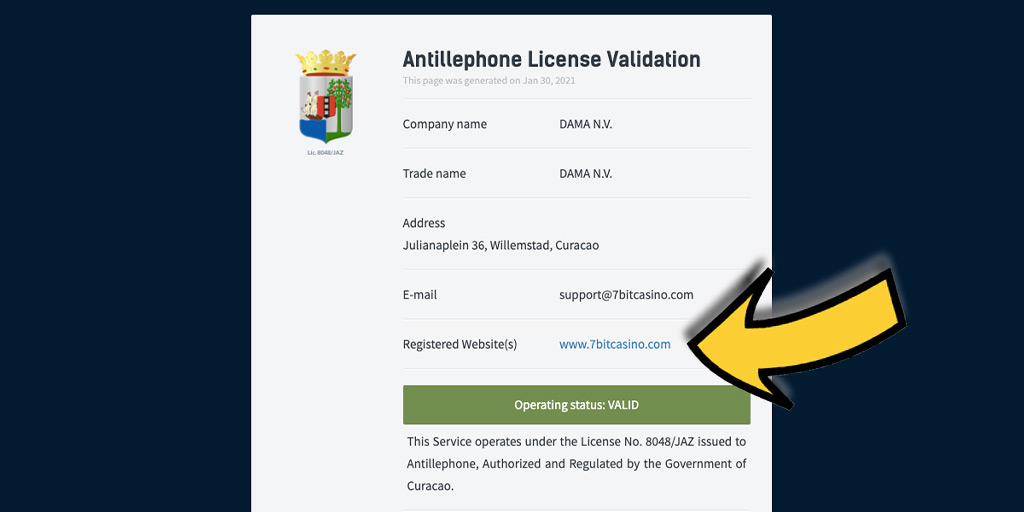This screenshot has height=512, width=1024.
Task: Click the E-mail label
Action: click(419, 295)
